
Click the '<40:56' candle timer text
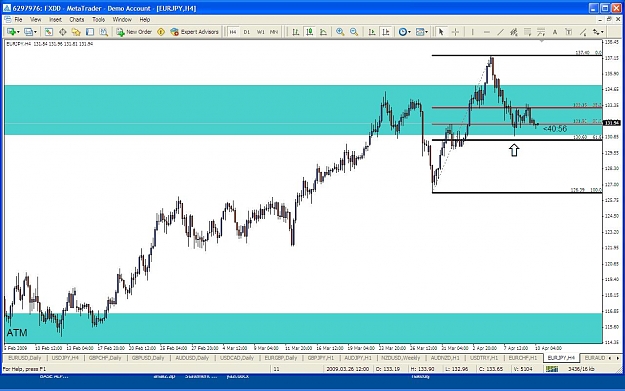555,129
